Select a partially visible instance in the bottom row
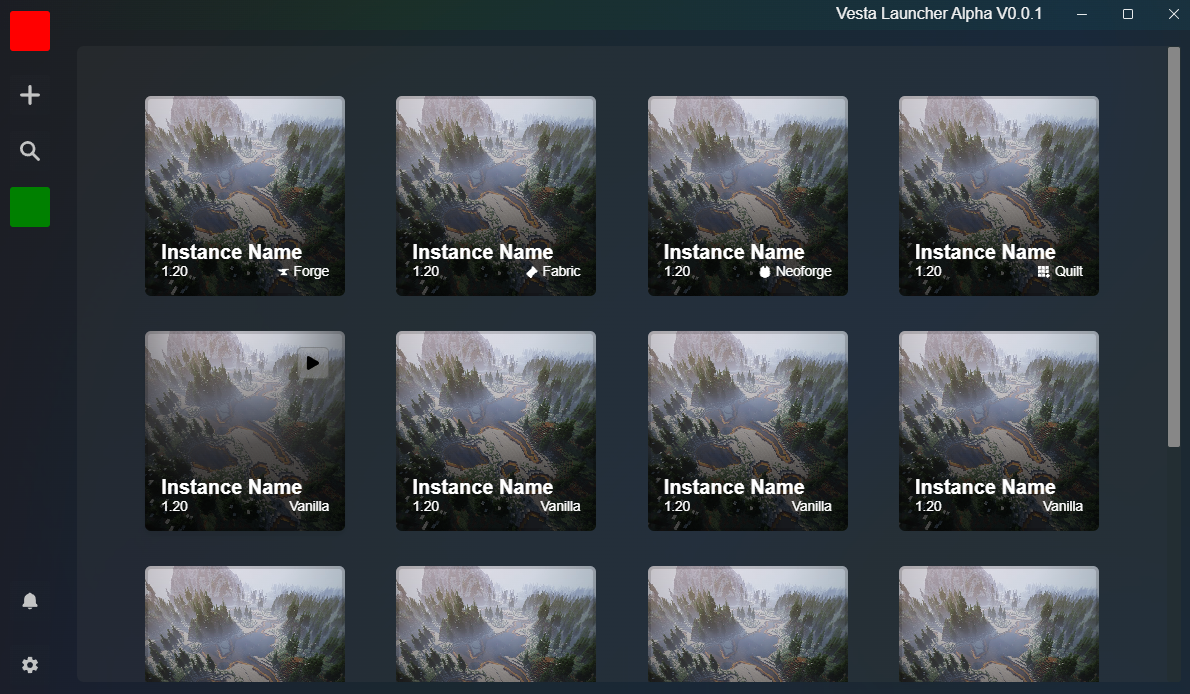Screen dimensions: 1190x694 pyautogui.click(x=245, y=625)
